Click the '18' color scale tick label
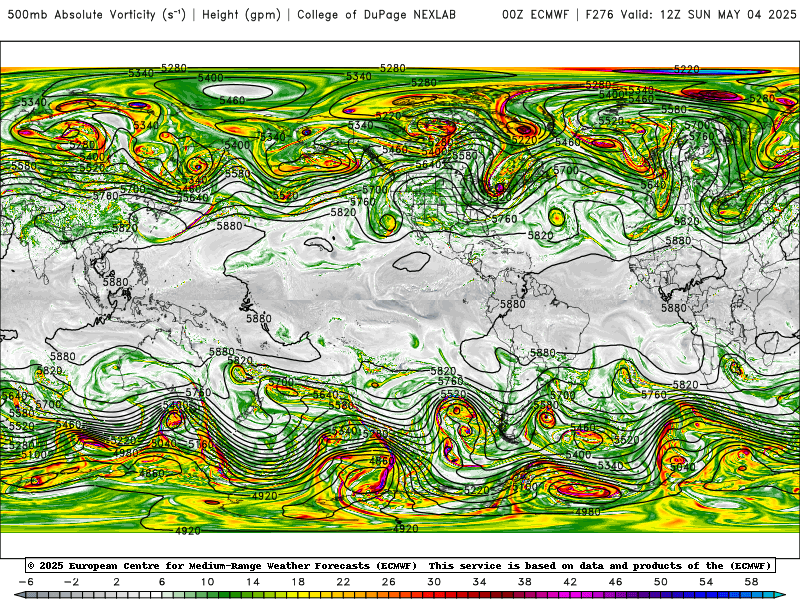Screen dimensions: 800x600 point(298,582)
